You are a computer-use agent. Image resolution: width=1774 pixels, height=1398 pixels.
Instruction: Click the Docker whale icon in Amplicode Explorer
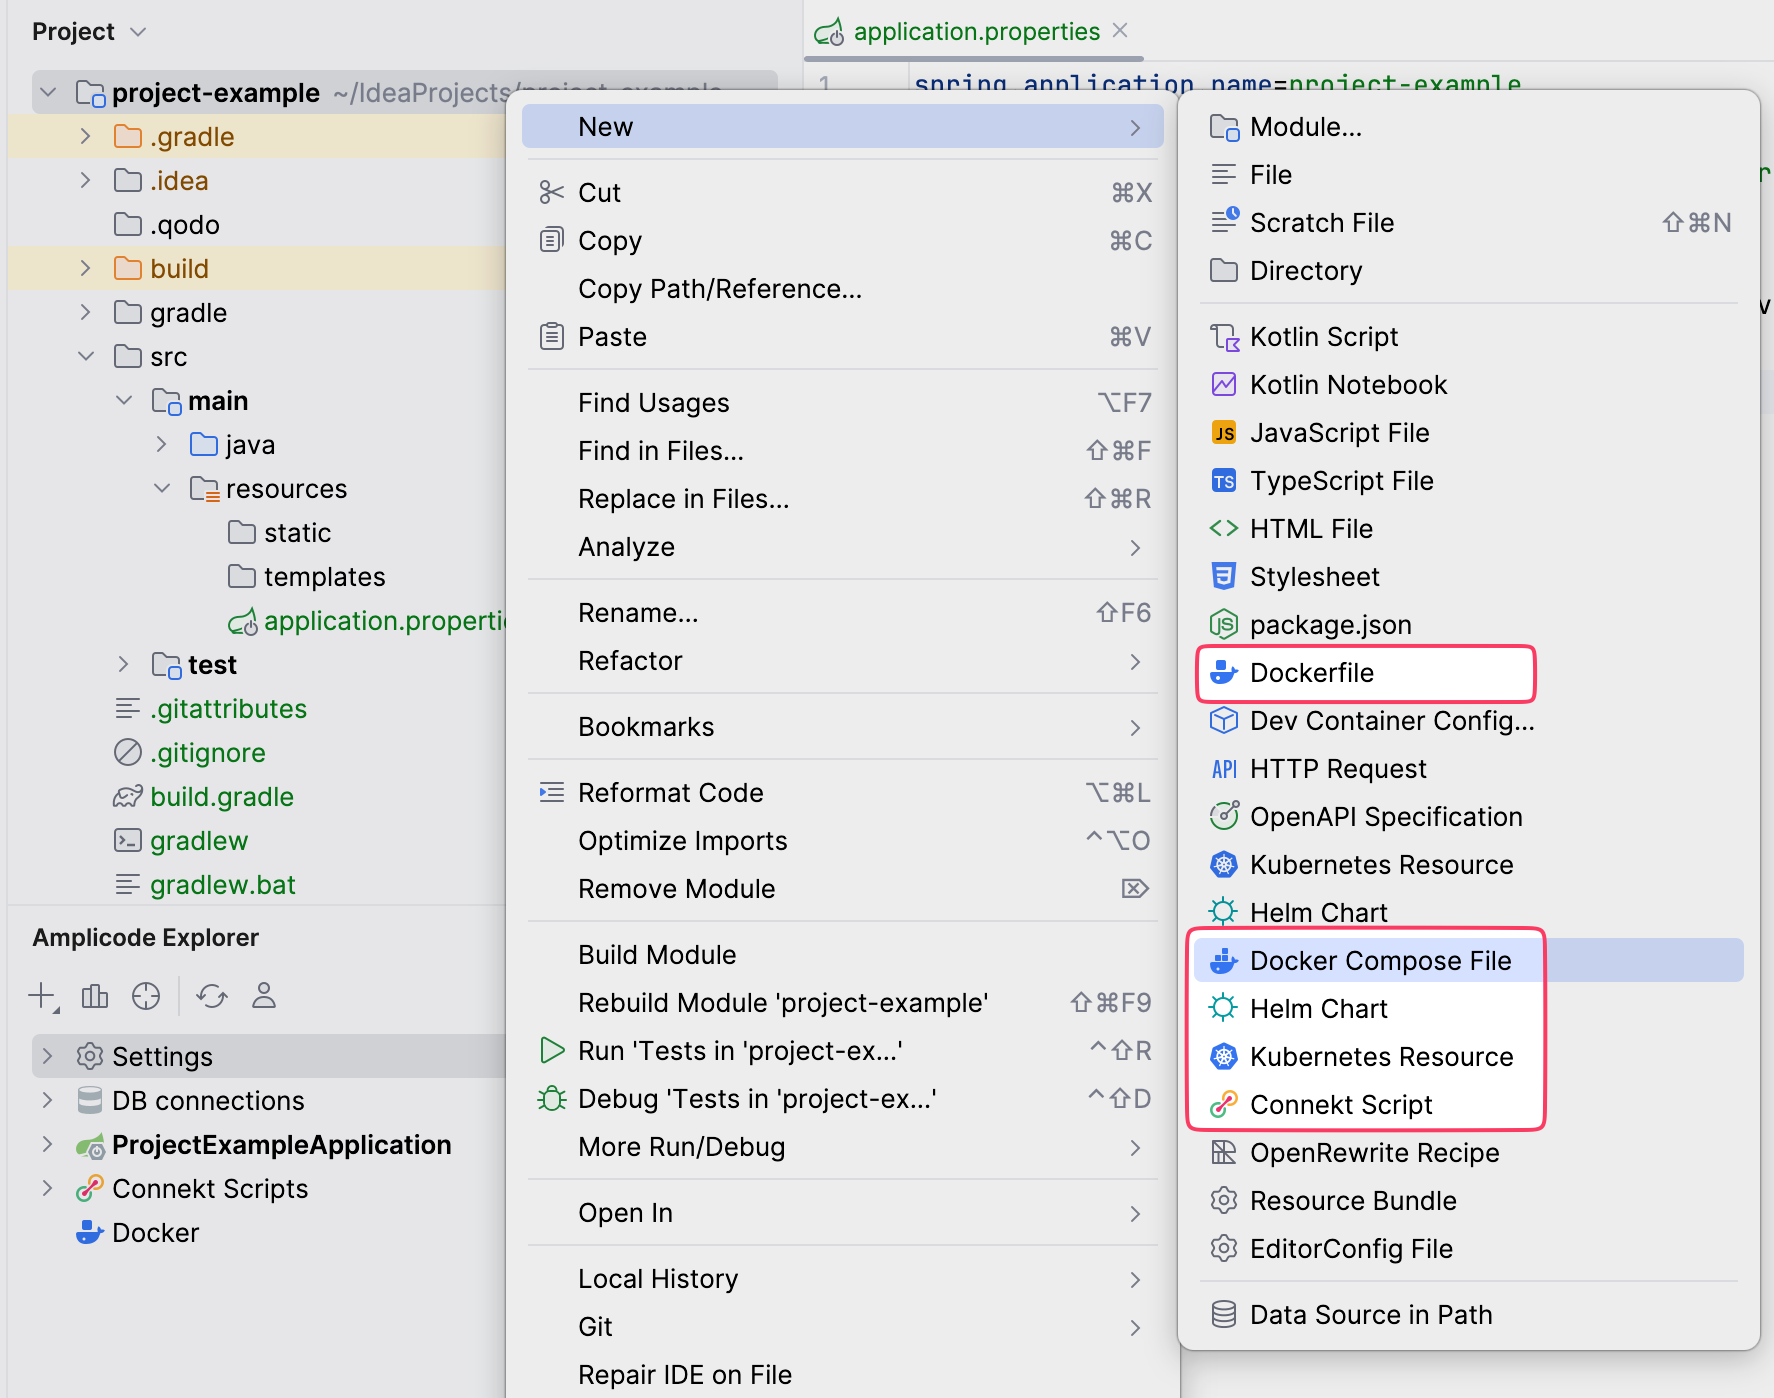tap(90, 1232)
